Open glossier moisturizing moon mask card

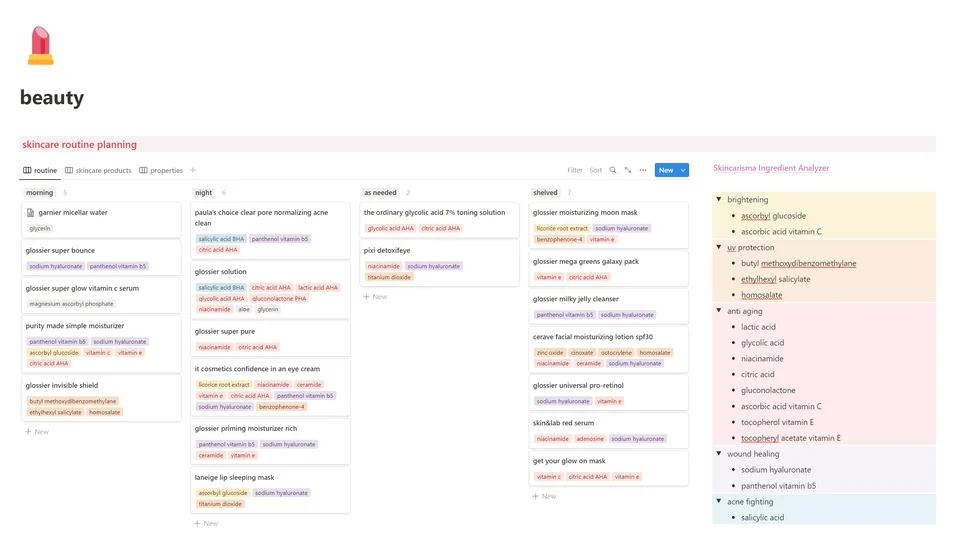[x=609, y=225]
